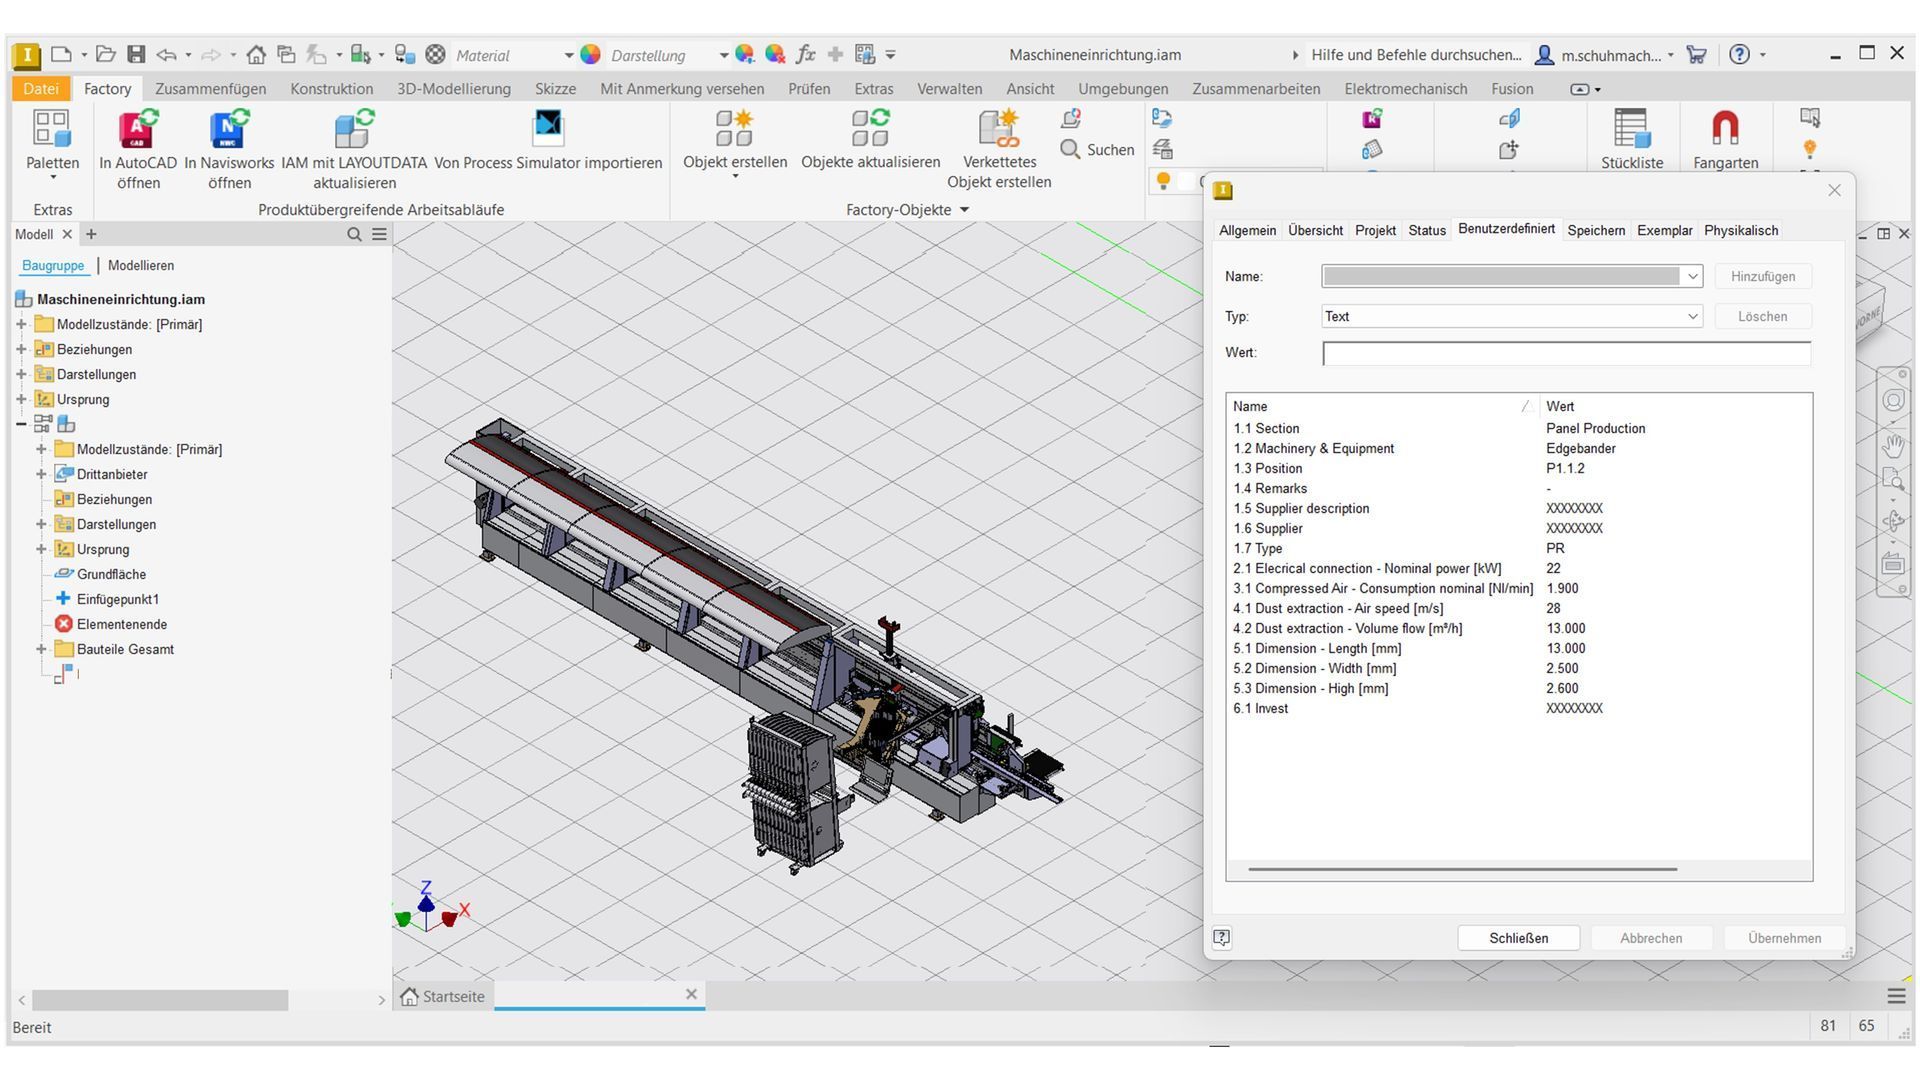The height and width of the screenshot is (1080, 1920).
Task: Click the Paletten ribbon icon
Action: pos(52,130)
